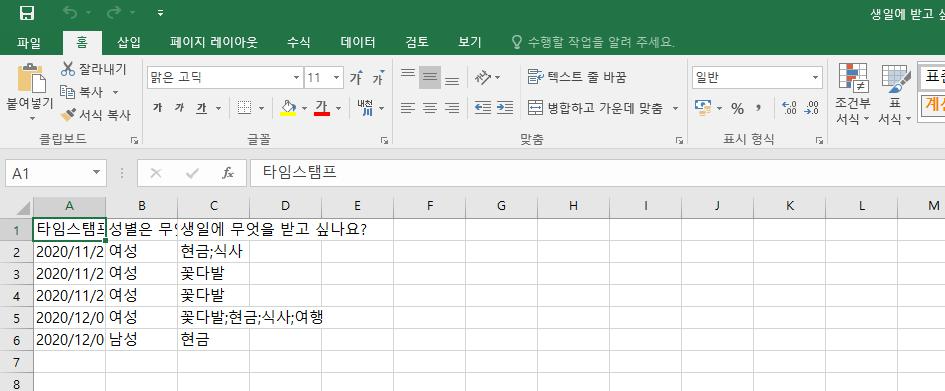Viewport: 945px width, 391px height.
Task: Open the fill color dropdown arrow
Action: click(x=304, y=108)
